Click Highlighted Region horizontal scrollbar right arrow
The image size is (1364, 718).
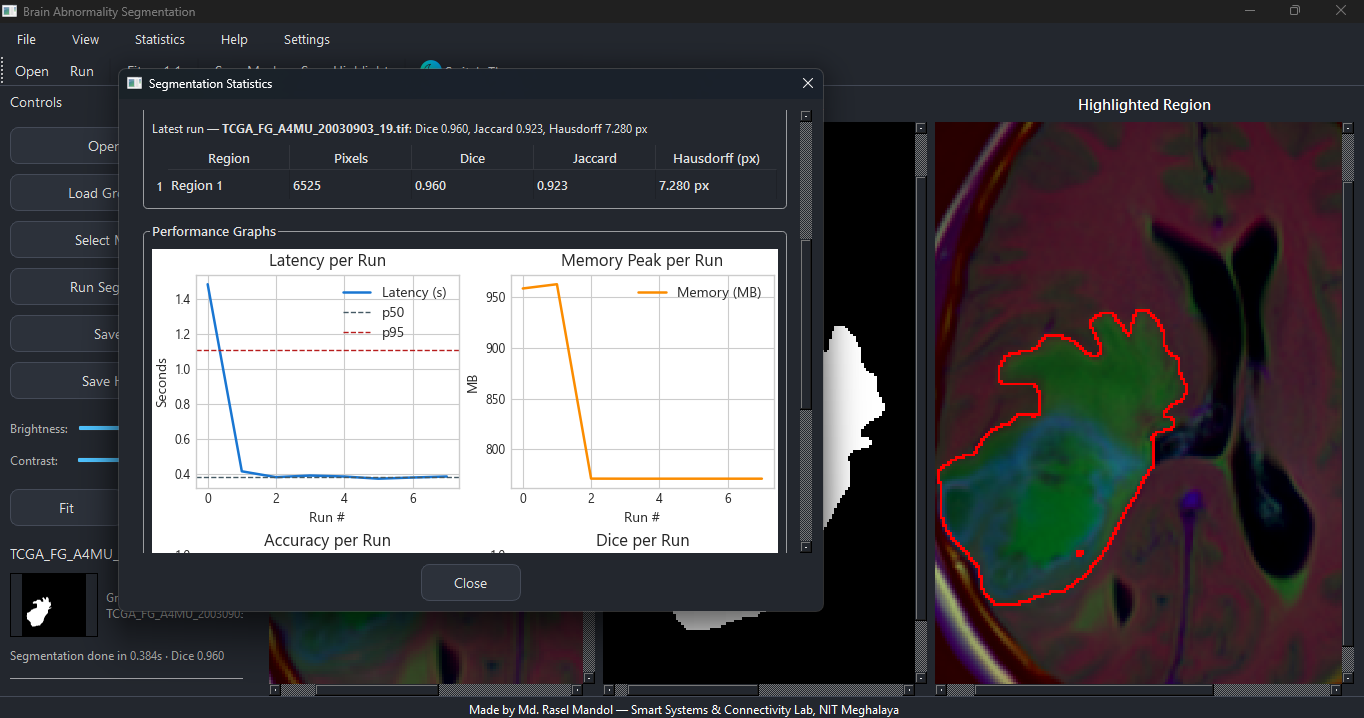1335,690
